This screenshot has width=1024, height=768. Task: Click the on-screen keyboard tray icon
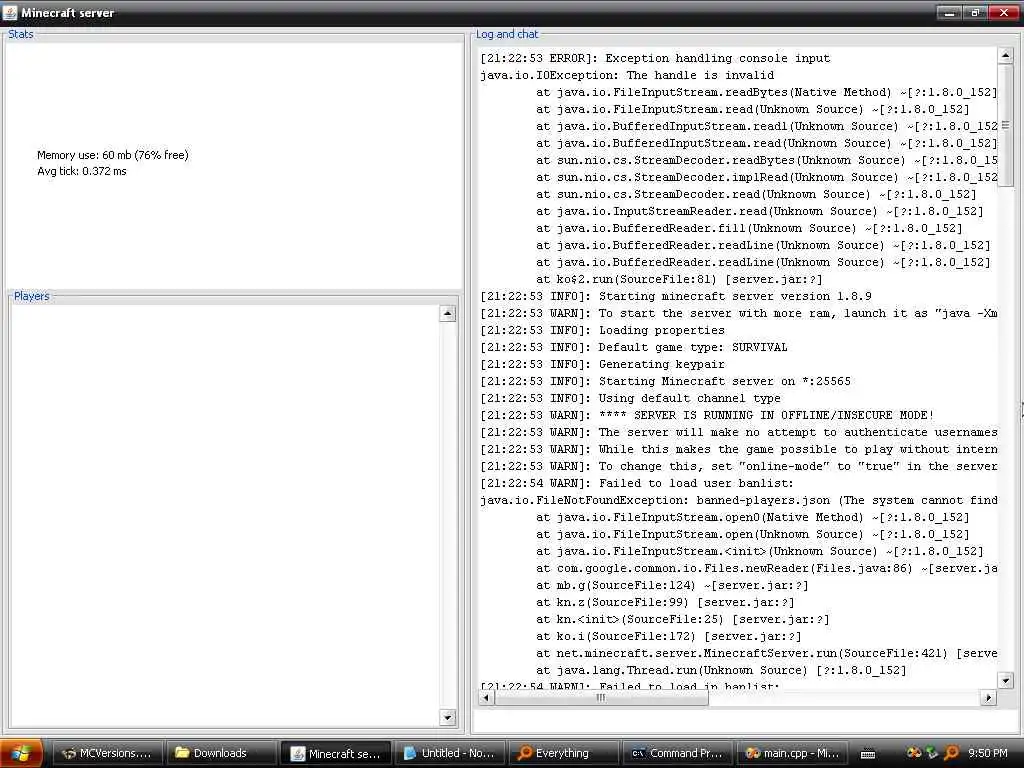[868, 754]
